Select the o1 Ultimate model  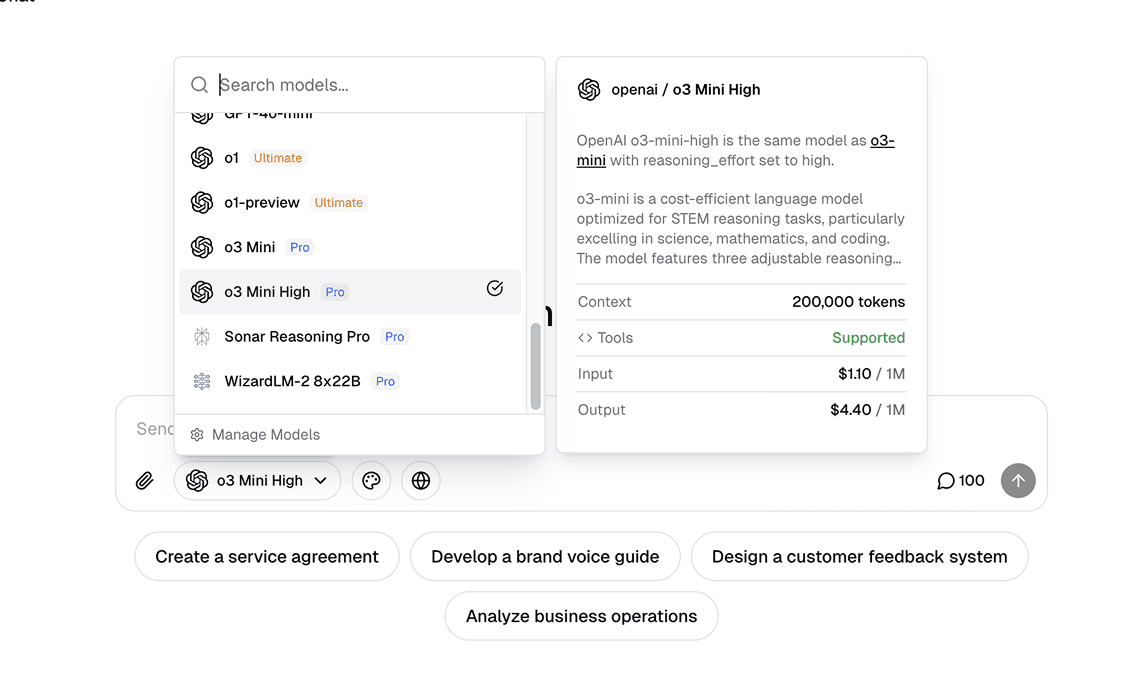pyautogui.click(x=232, y=158)
